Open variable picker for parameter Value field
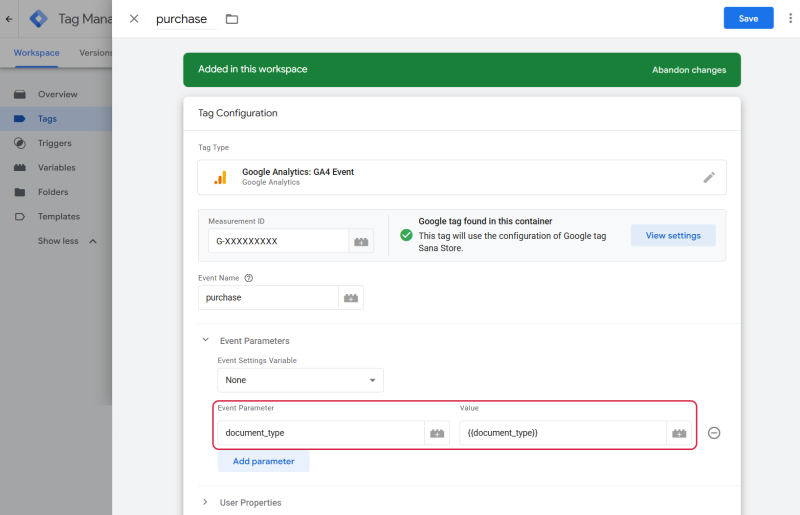Image resolution: width=800 pixels, height=515 pixels. 679,433
